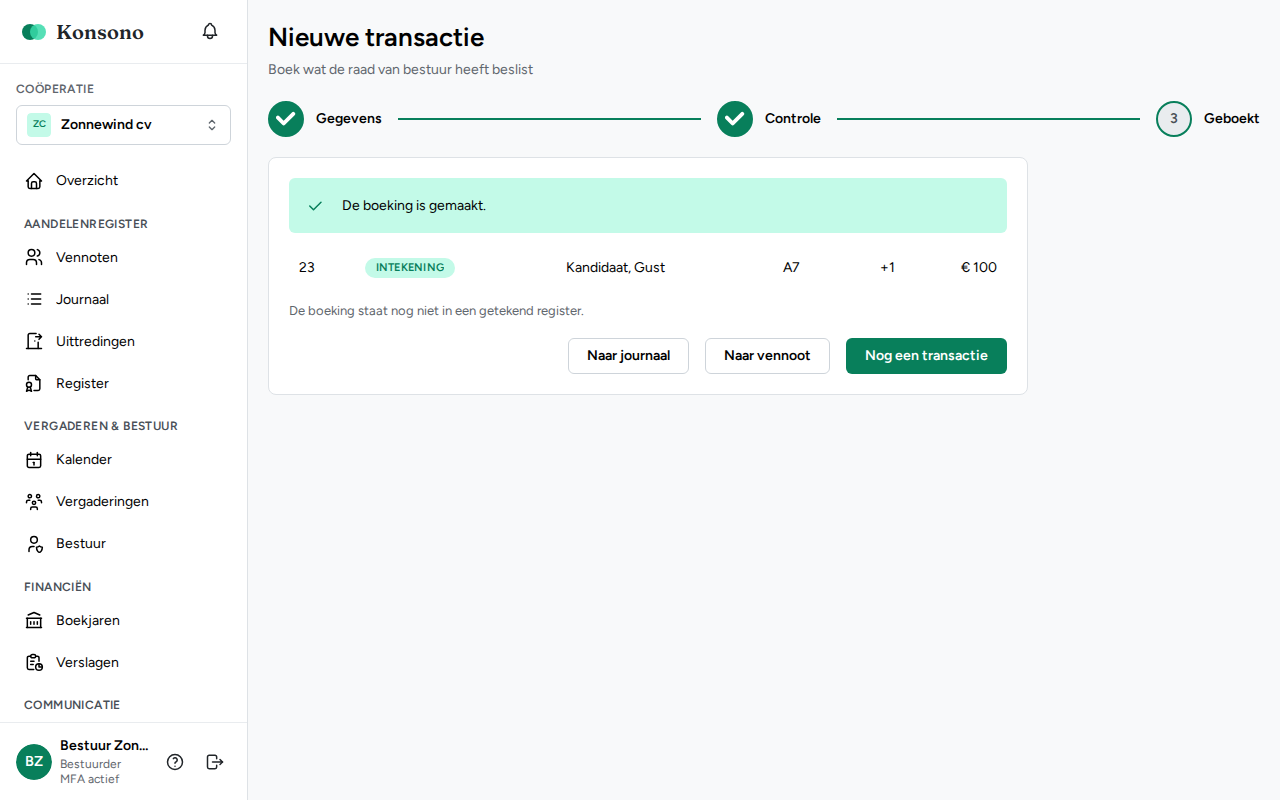1280x800 pixels.
Task: Click the Boekjaren bank icon
Action: [34, 621]
